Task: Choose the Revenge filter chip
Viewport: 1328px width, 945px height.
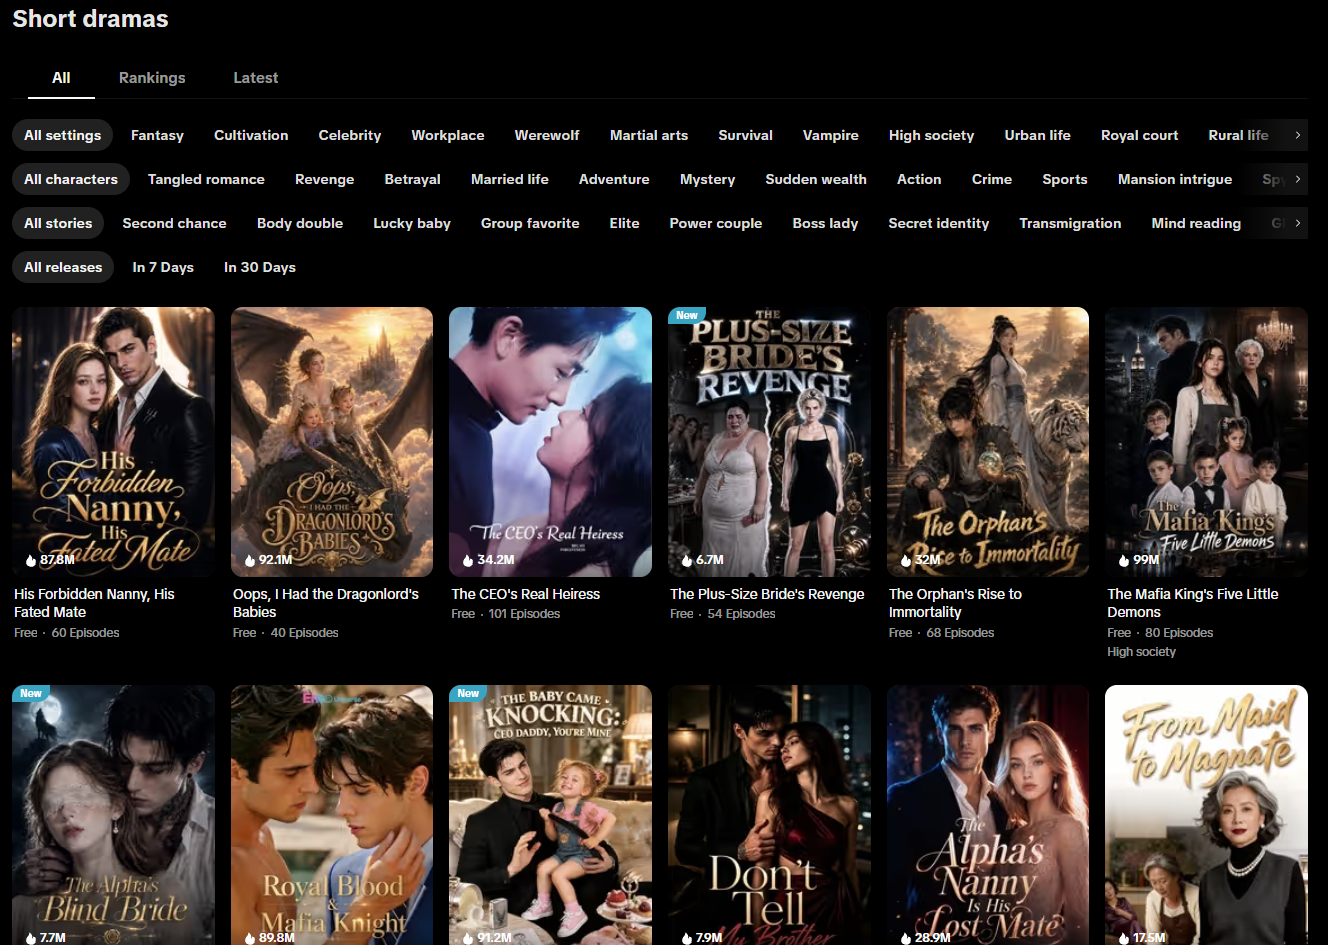Action: tap(325, 179)
